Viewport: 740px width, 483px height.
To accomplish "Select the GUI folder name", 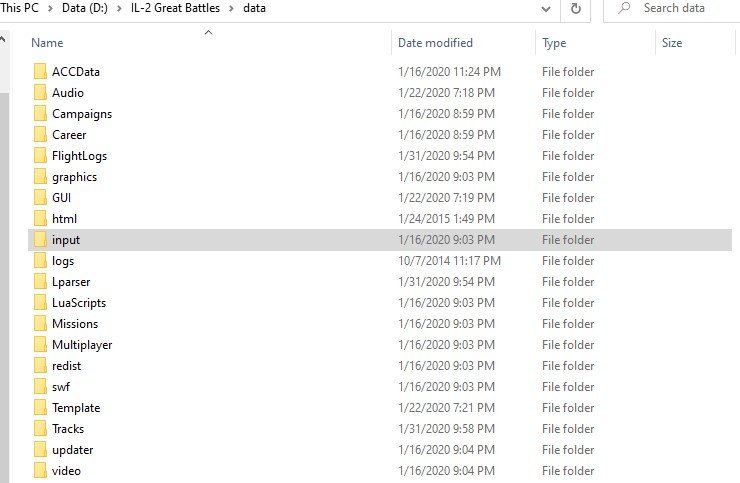I will pyautogui.click(x=61, y=197).
